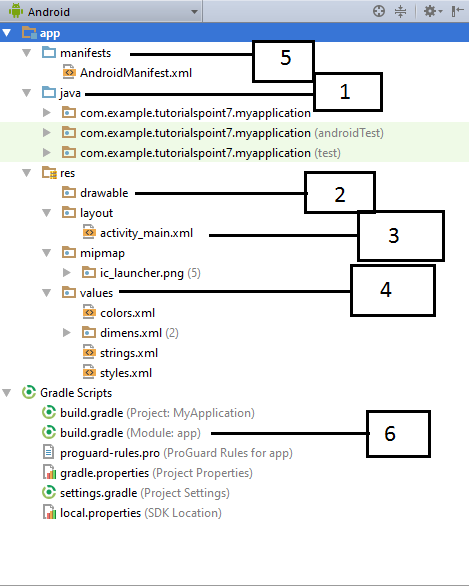Click the collapse all icon in toolbar
The width and height of the screenshot is (469, 586).
400,11
